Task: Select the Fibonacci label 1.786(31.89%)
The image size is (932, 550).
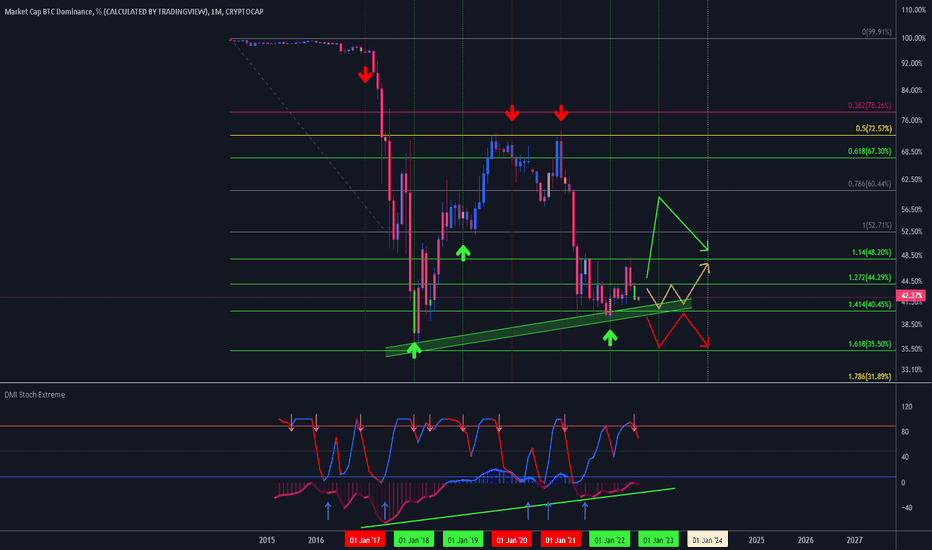Action: pos(870,376)
